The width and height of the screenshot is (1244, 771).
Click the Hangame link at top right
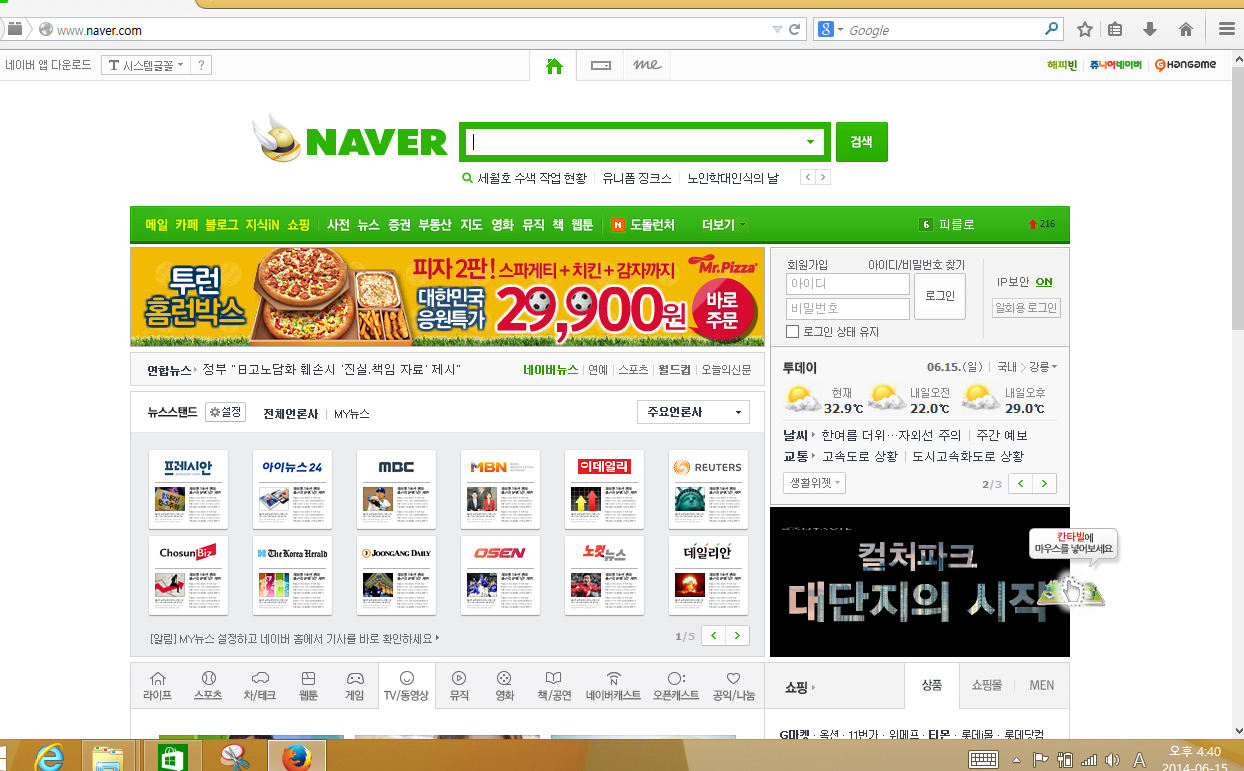(x=1186, y=65)
